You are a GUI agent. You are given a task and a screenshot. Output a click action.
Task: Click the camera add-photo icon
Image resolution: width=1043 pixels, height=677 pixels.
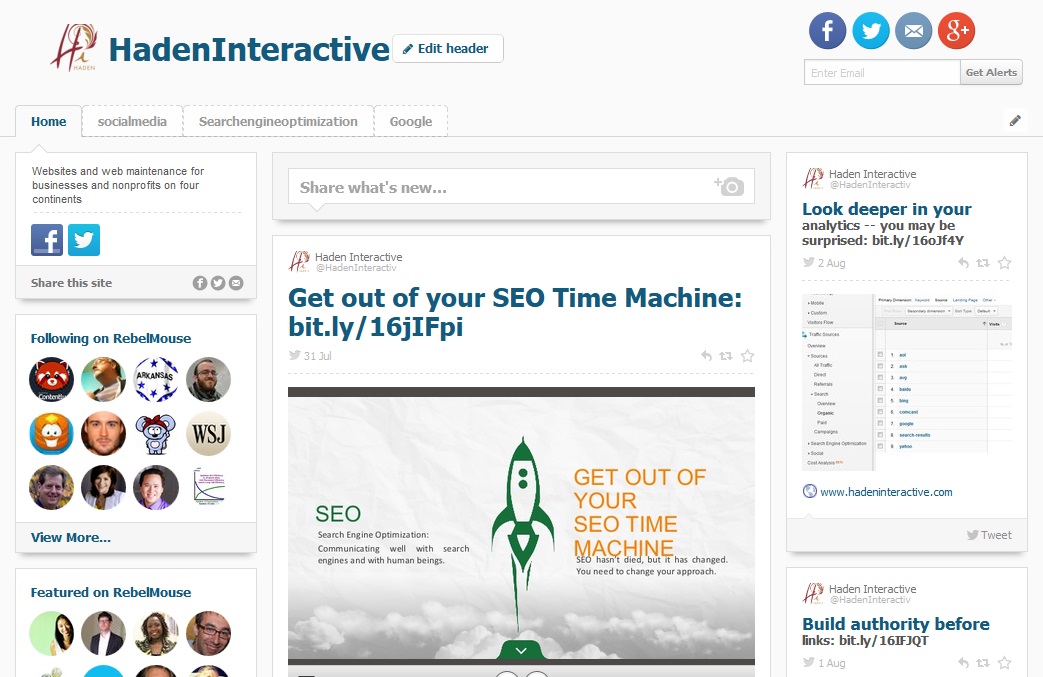tap(729, 186)
